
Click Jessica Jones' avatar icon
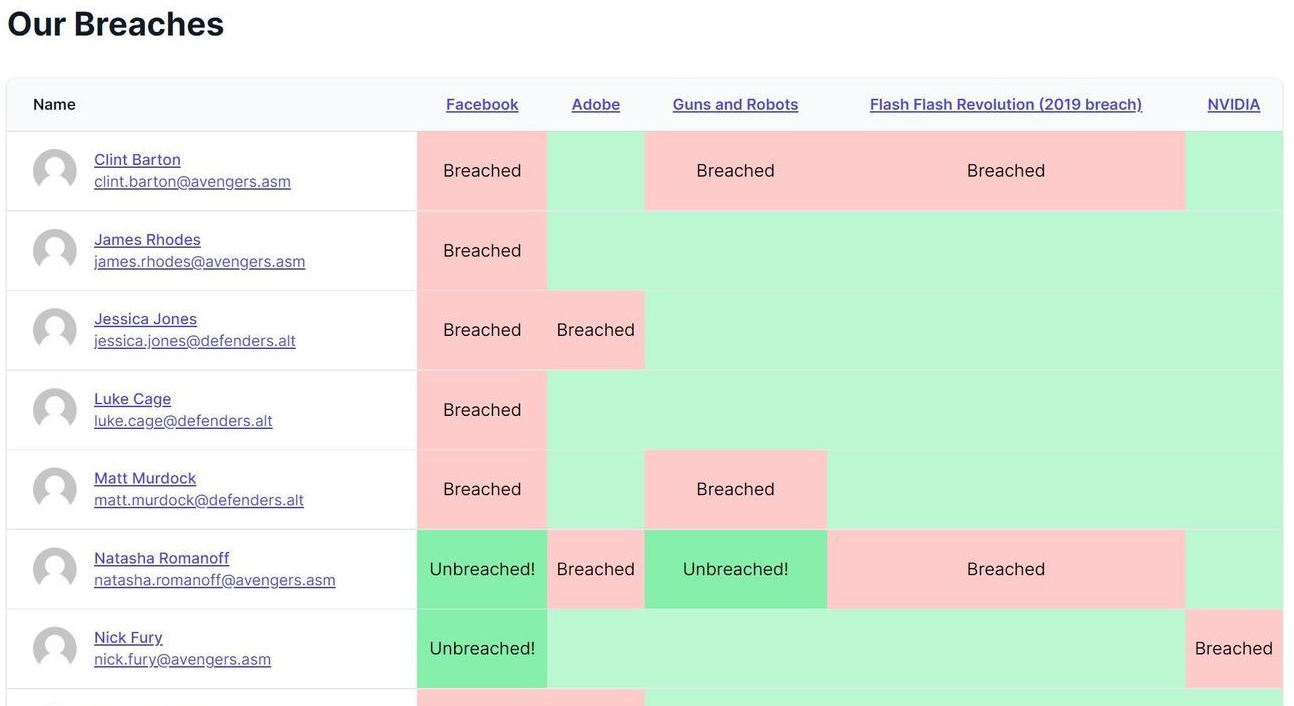(x=55, y=330)
